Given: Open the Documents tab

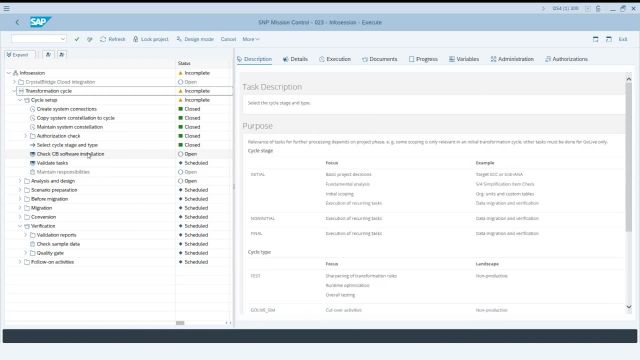Looking at the screenshot, I should coord(380,59).
